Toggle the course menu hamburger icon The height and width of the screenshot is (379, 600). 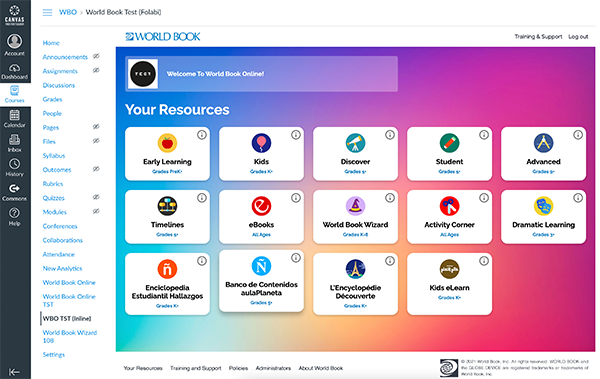point(47,13)
